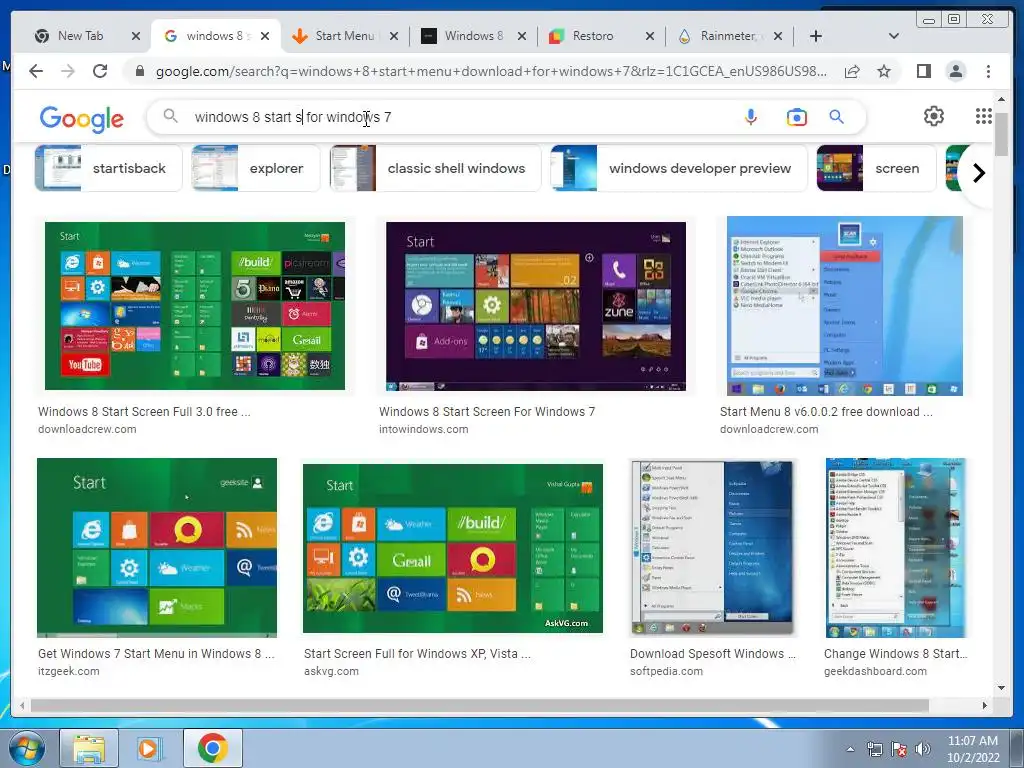Open volume control in system tray
Viewport: 1024px width, 768px height.
(922, 749)
